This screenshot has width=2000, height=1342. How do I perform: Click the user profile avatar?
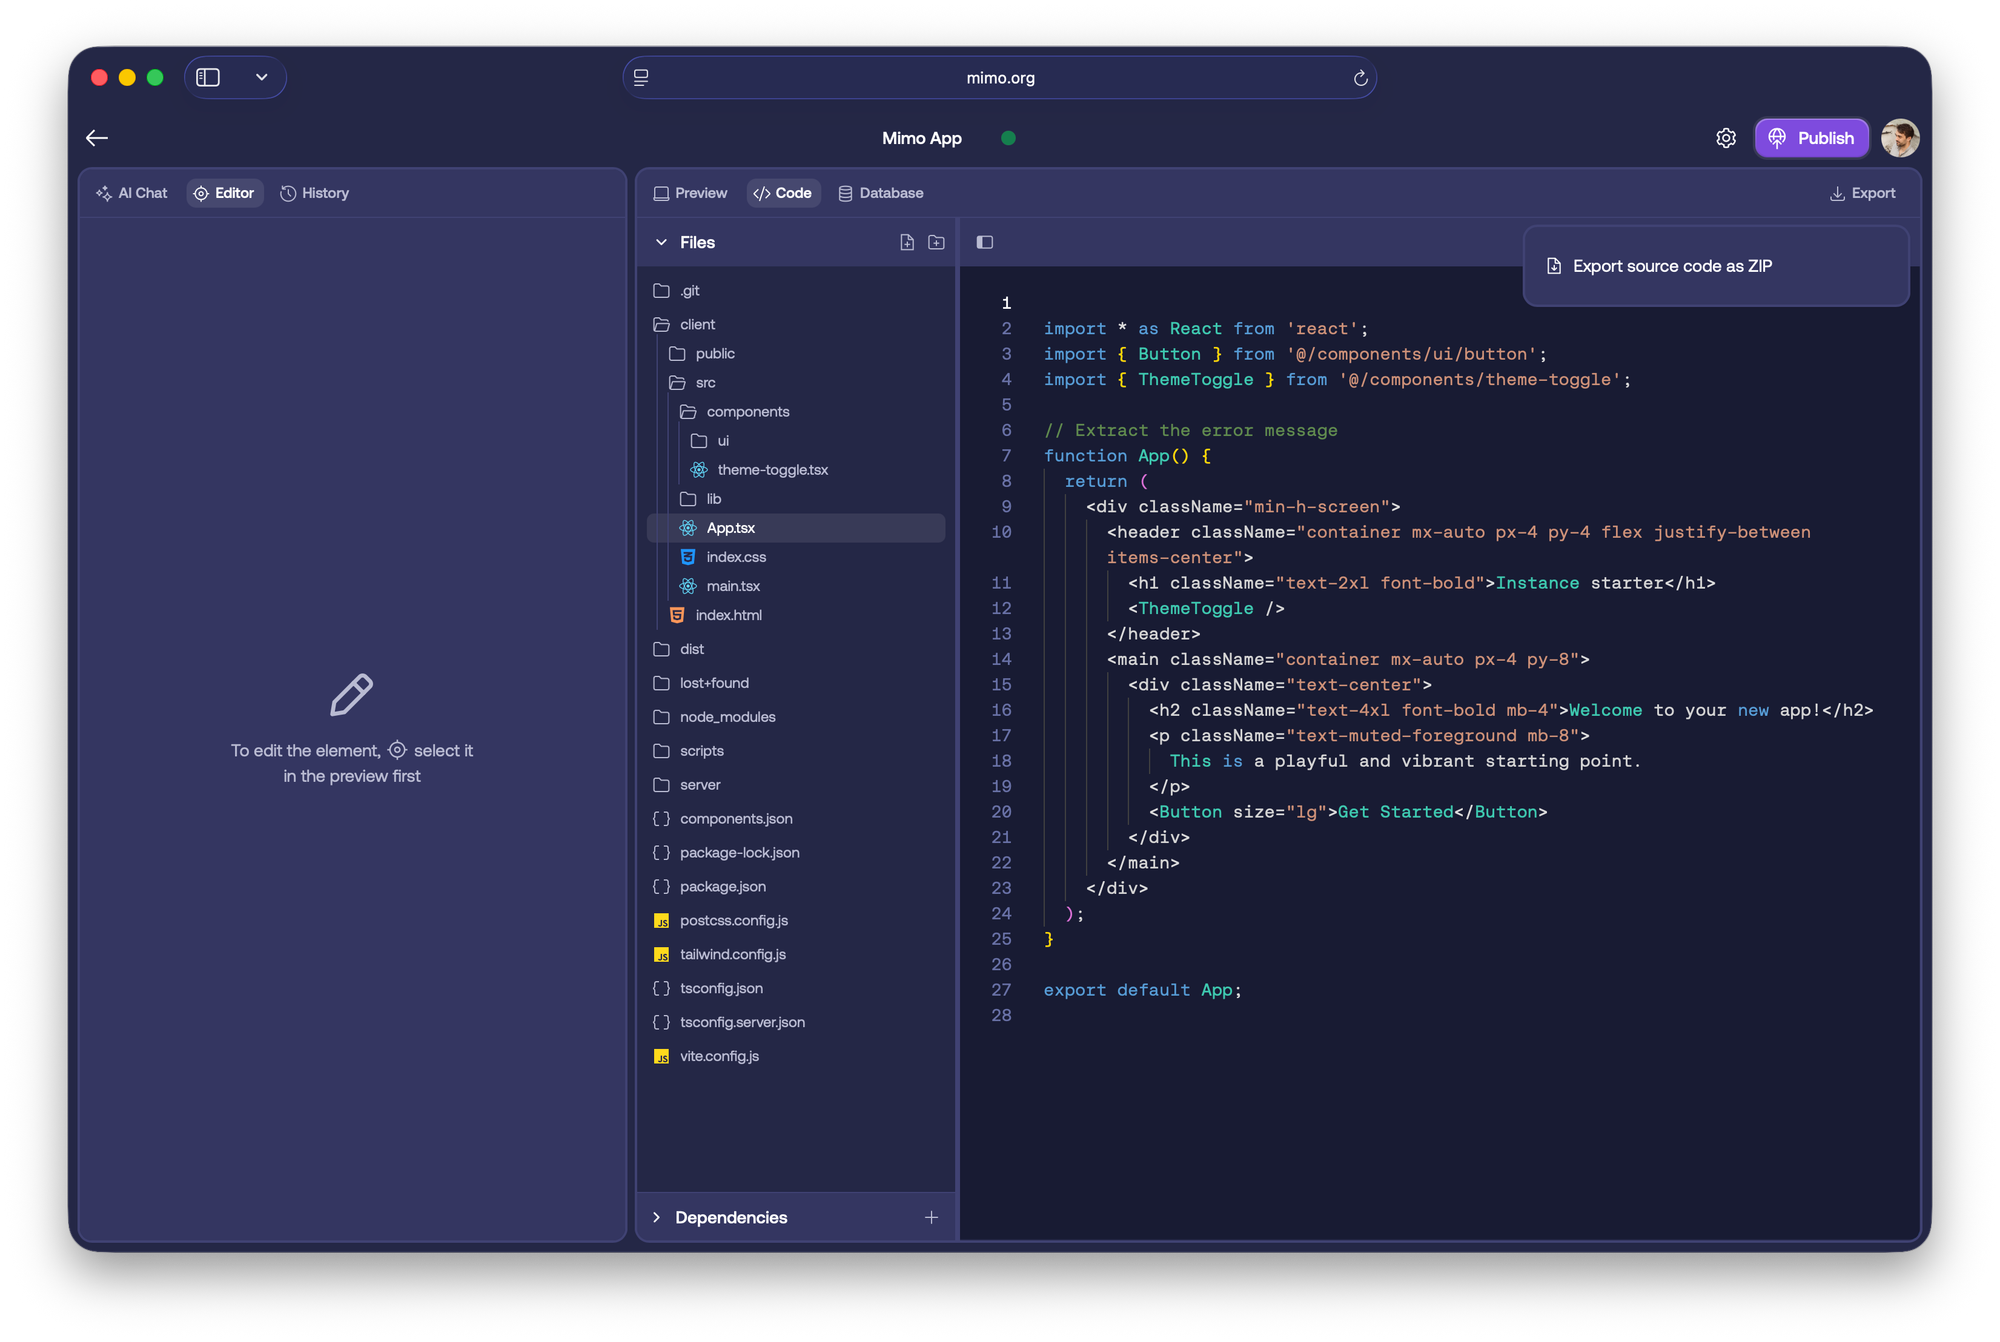(x=1899, y=138)
